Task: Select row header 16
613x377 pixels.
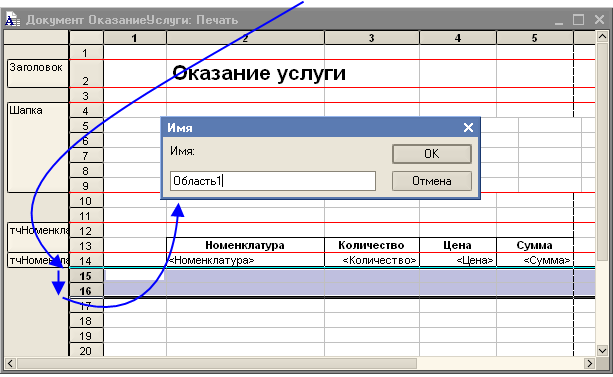Action: (86, 291)
